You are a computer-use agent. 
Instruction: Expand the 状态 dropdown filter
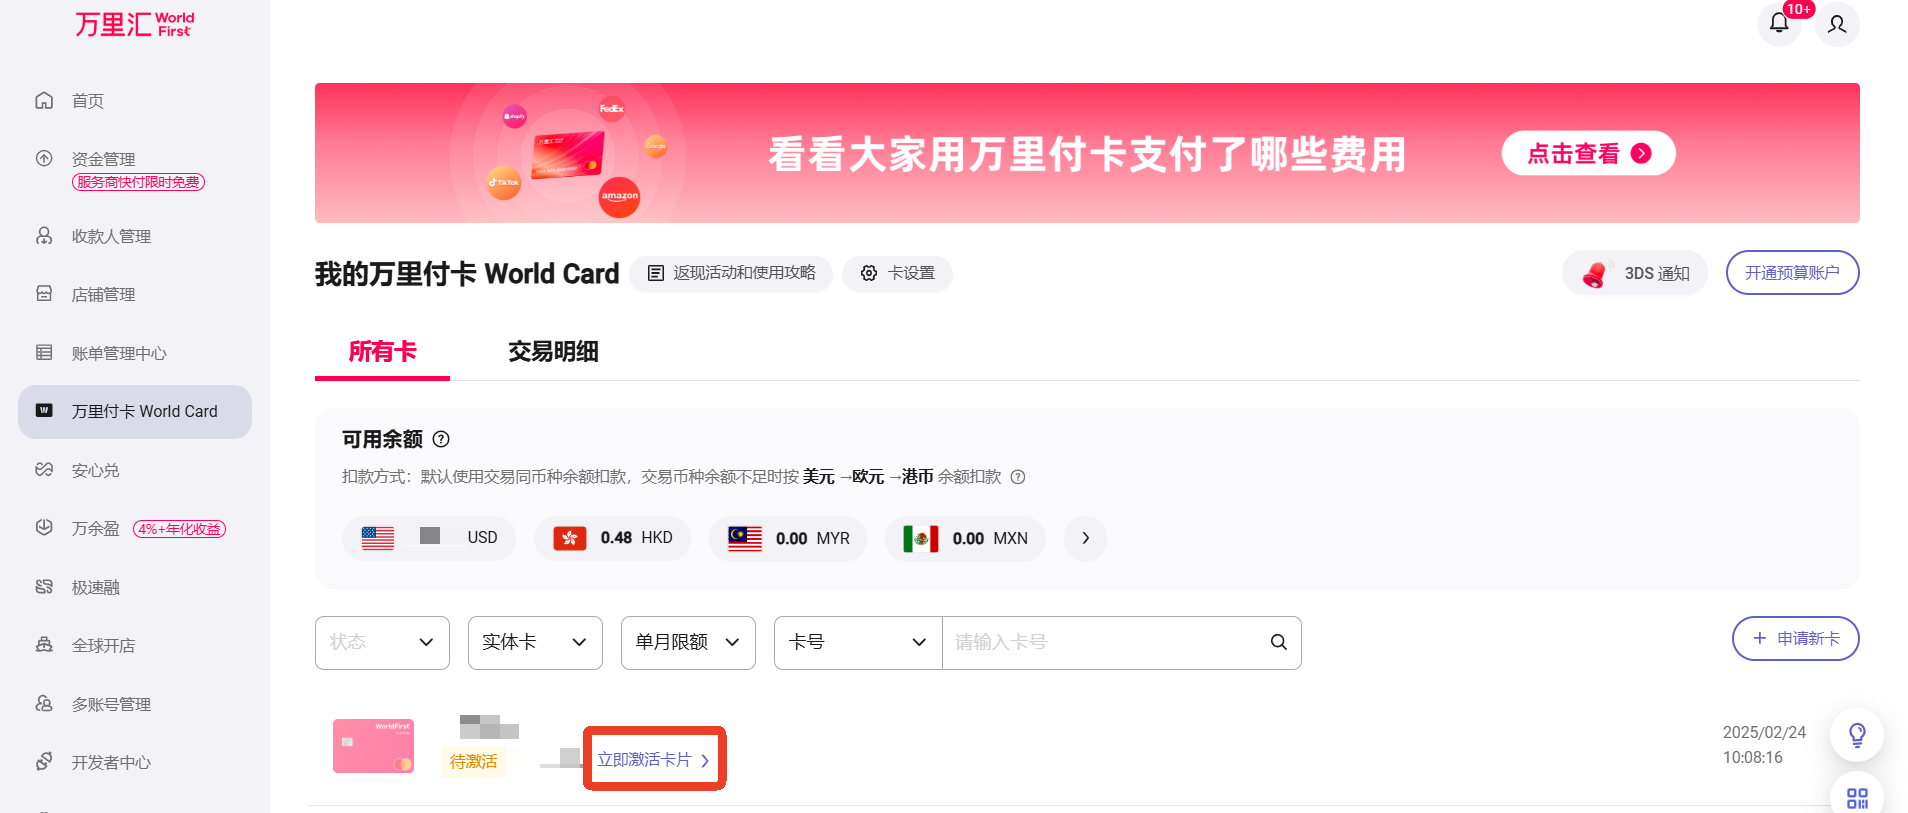pyautogui.click(x=382, y=642)
